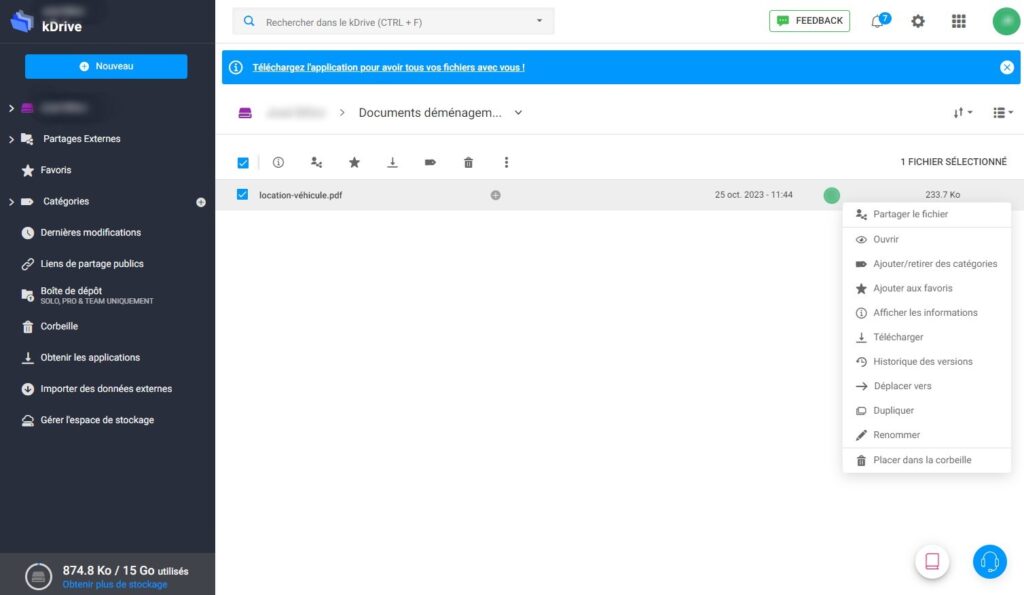
Task: Click the kDrive logo icon
Action: pos(22,21)
